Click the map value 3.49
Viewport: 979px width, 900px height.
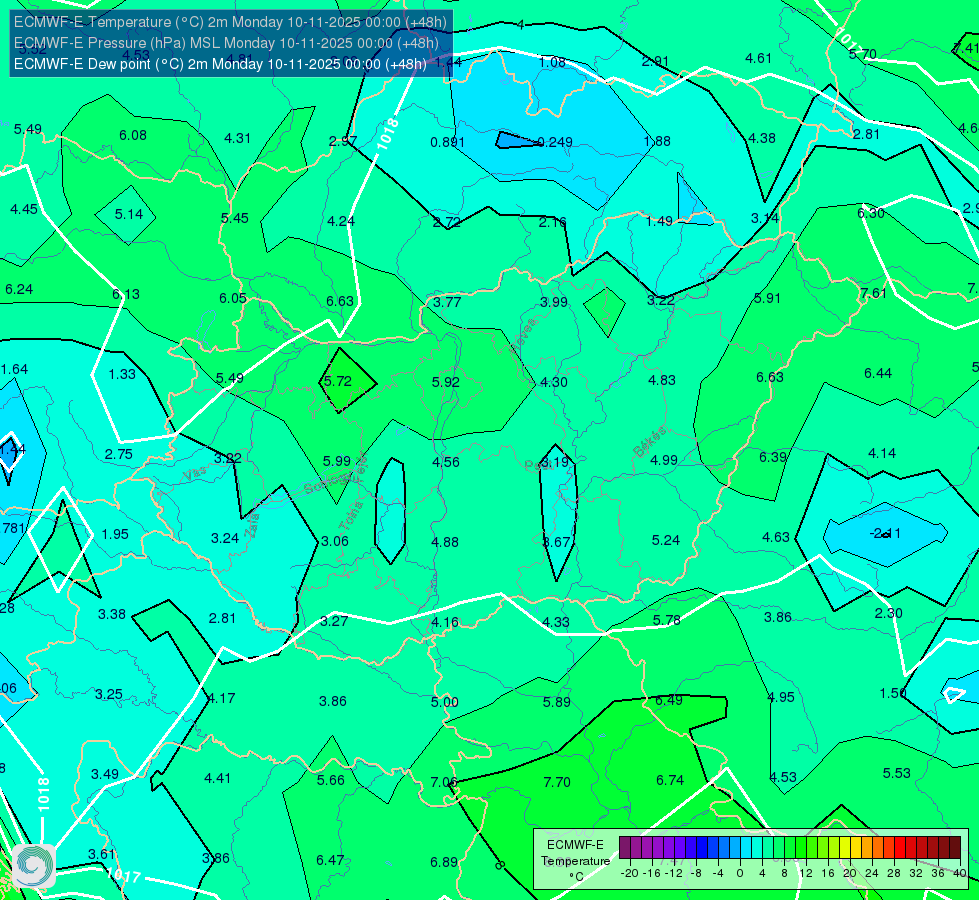click(105, 774)
